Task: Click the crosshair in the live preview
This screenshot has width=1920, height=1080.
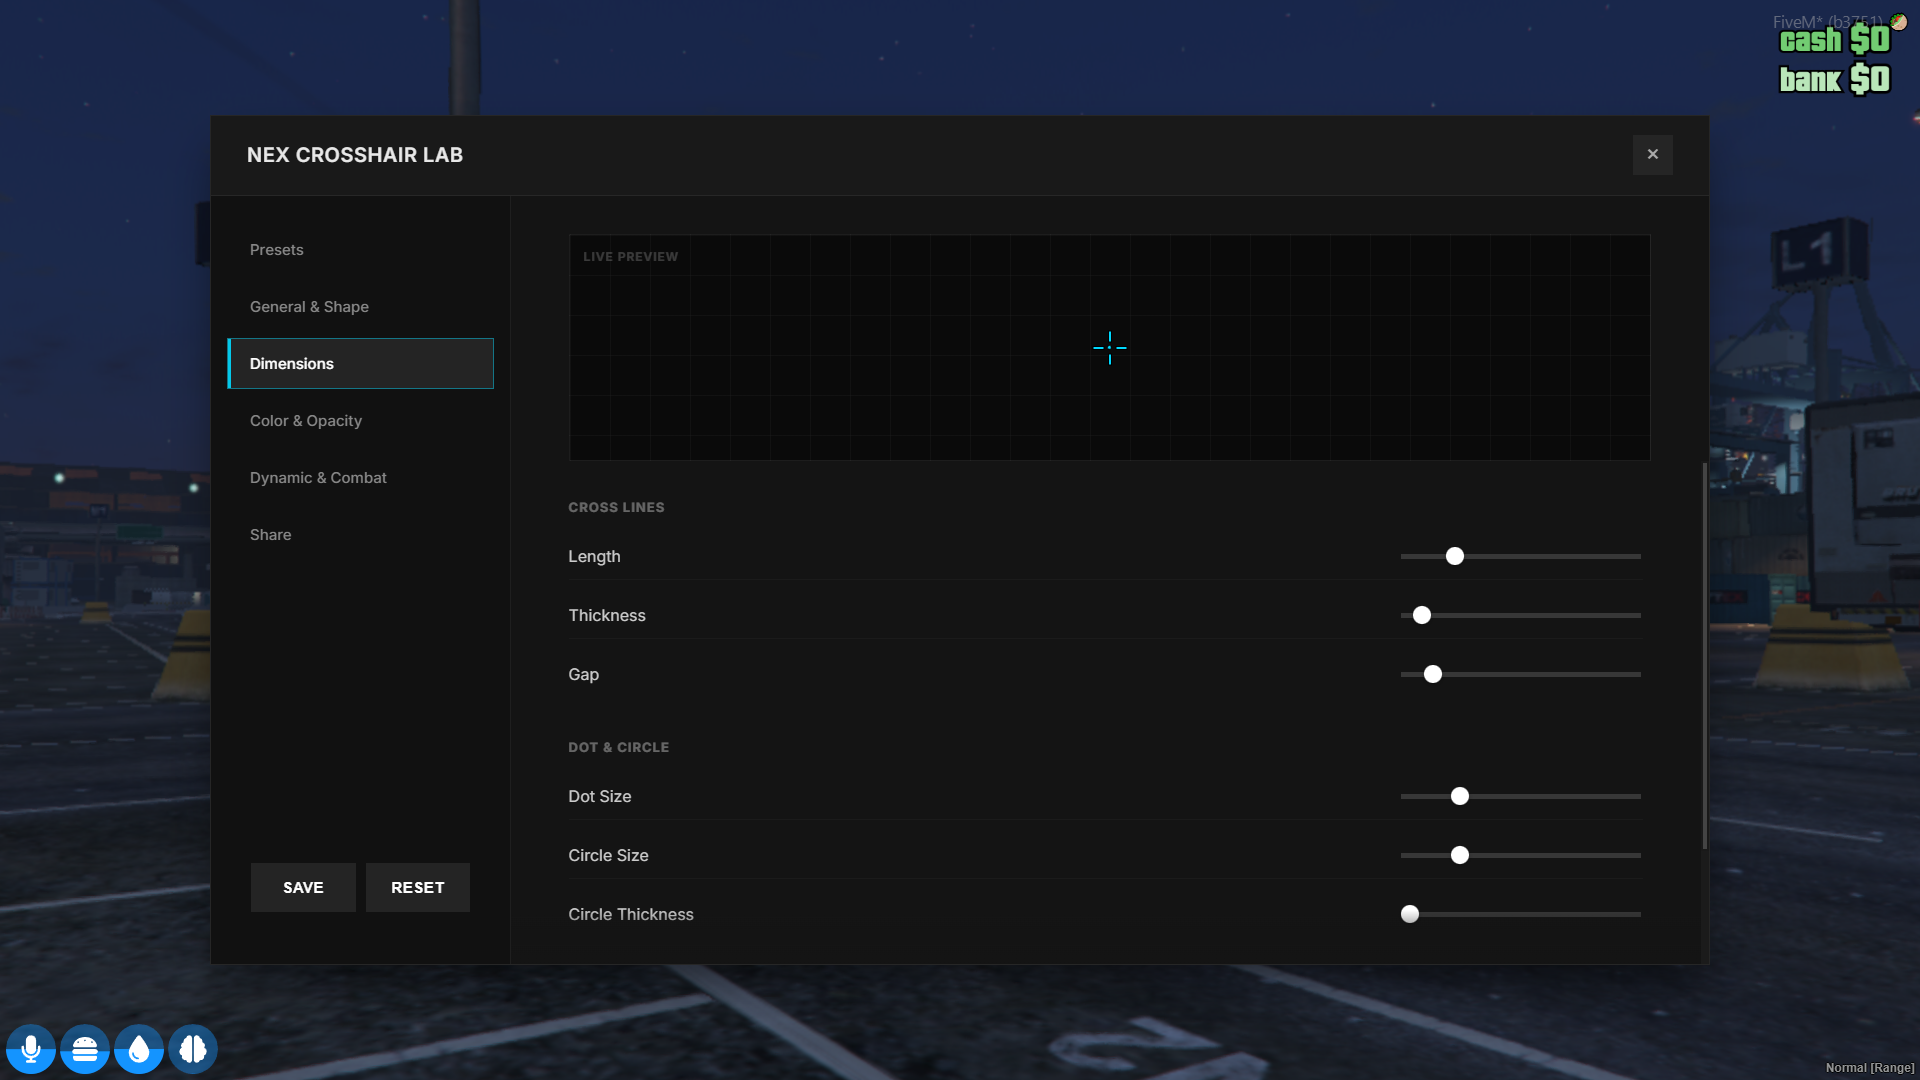Action: tap(1110, 348)
